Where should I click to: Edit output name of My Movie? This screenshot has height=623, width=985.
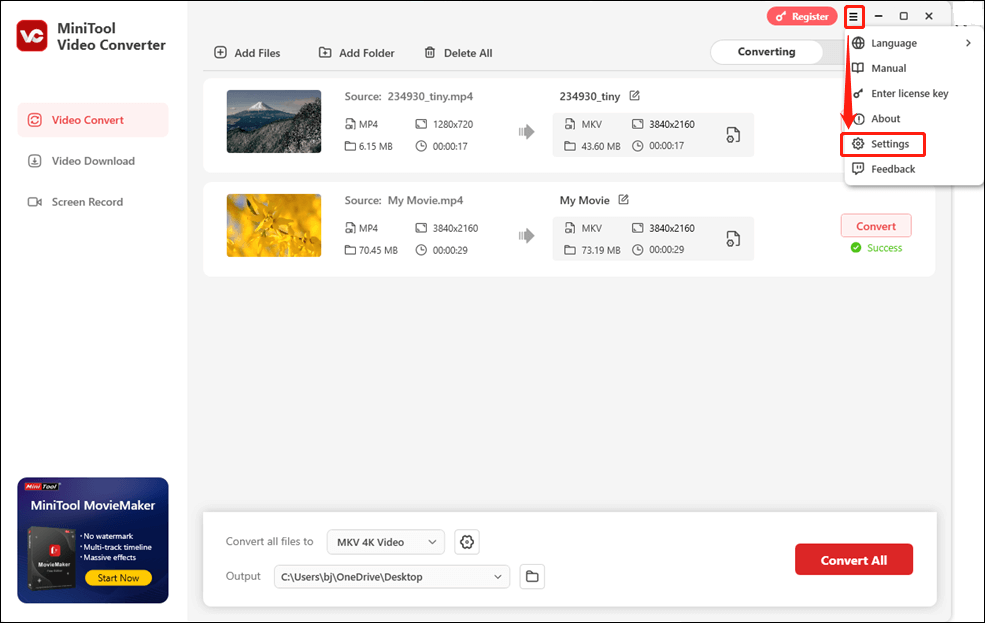point(623,200)
